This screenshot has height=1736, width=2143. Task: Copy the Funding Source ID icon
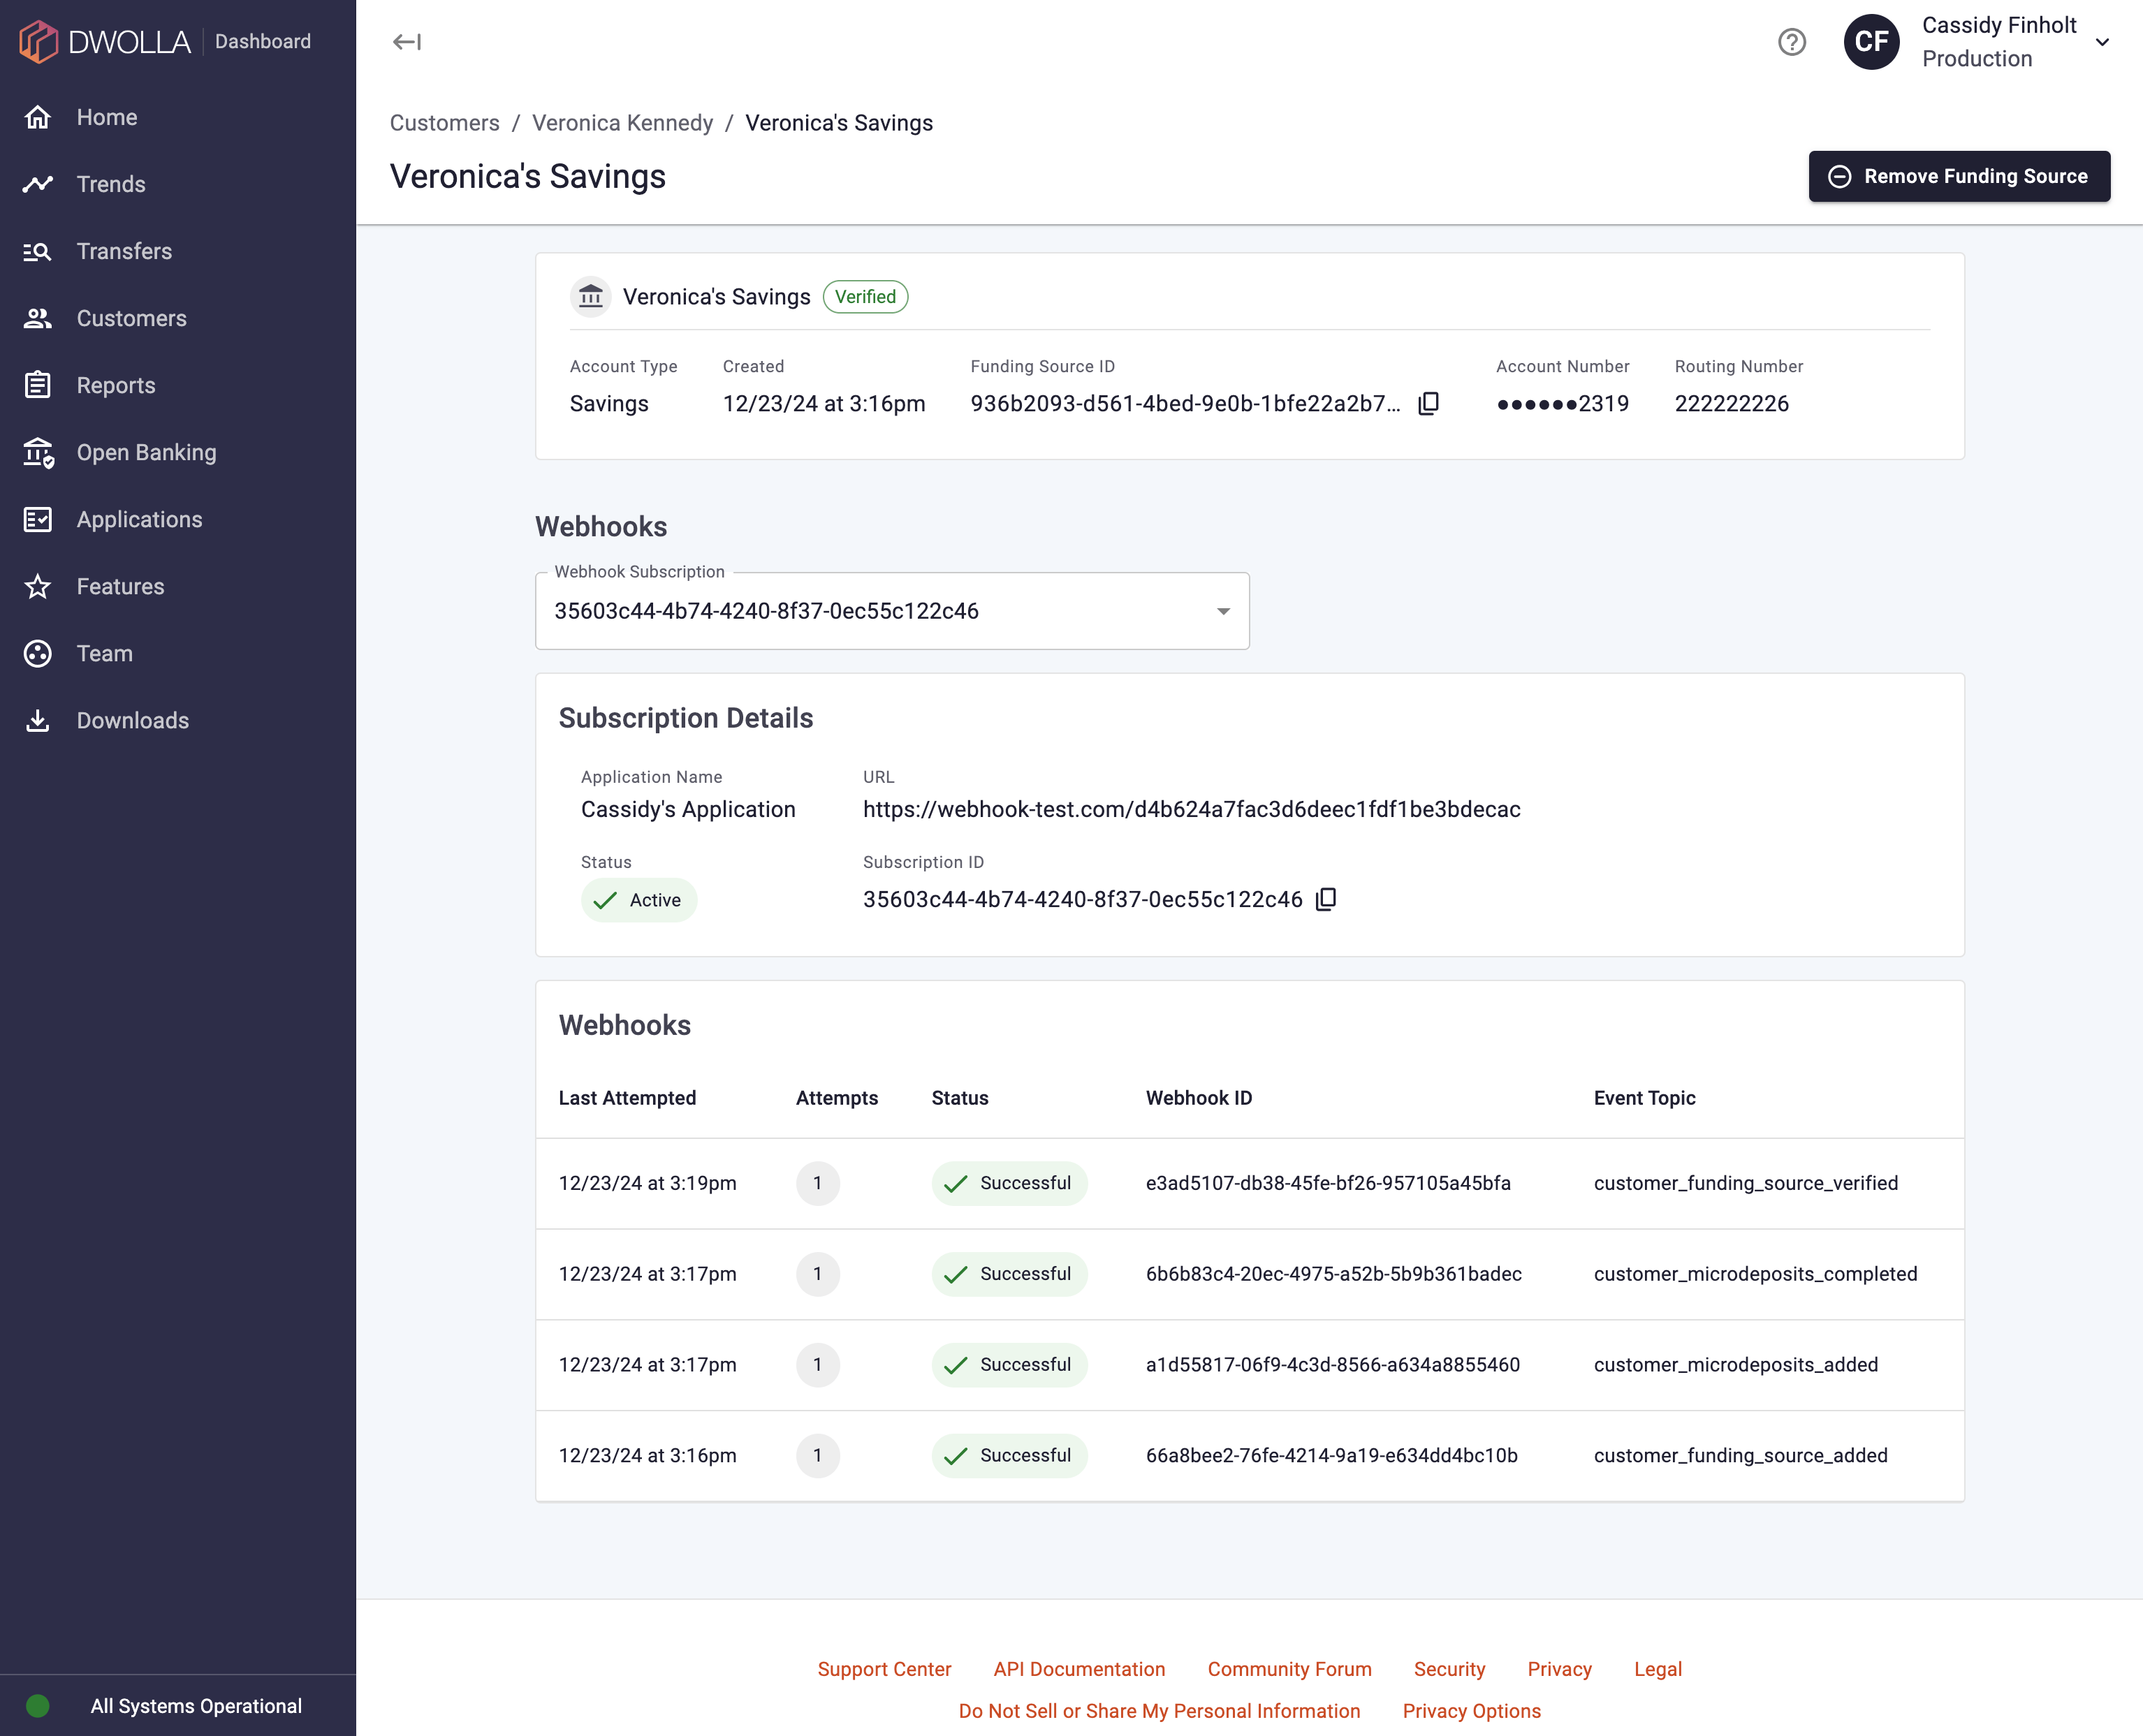click(1431, 404)
